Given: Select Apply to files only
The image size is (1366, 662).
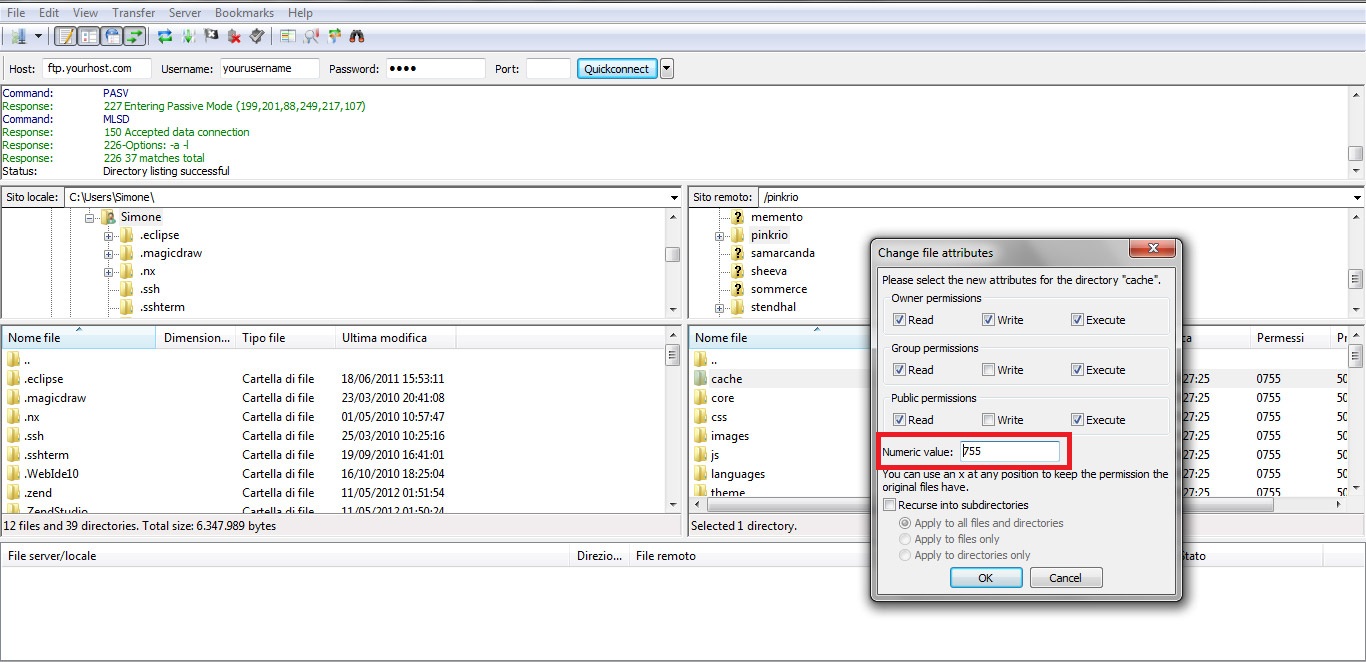Looking at the screenshot, I should point(905,539).
